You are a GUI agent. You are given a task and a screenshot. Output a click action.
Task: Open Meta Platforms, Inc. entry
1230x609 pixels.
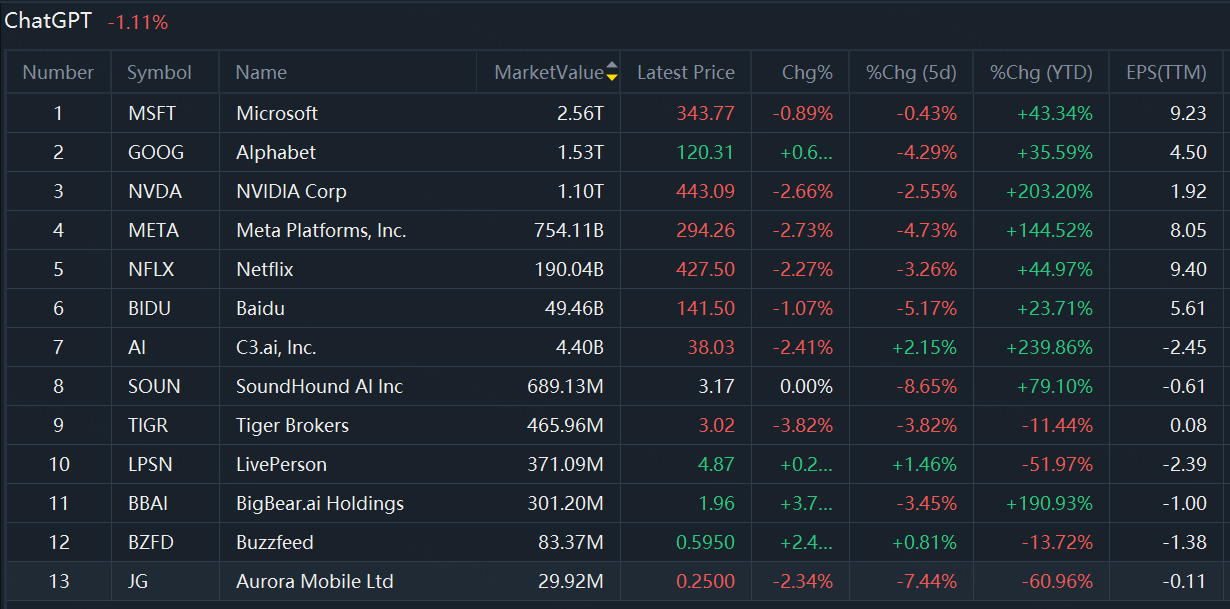click(x=321, y=230)
